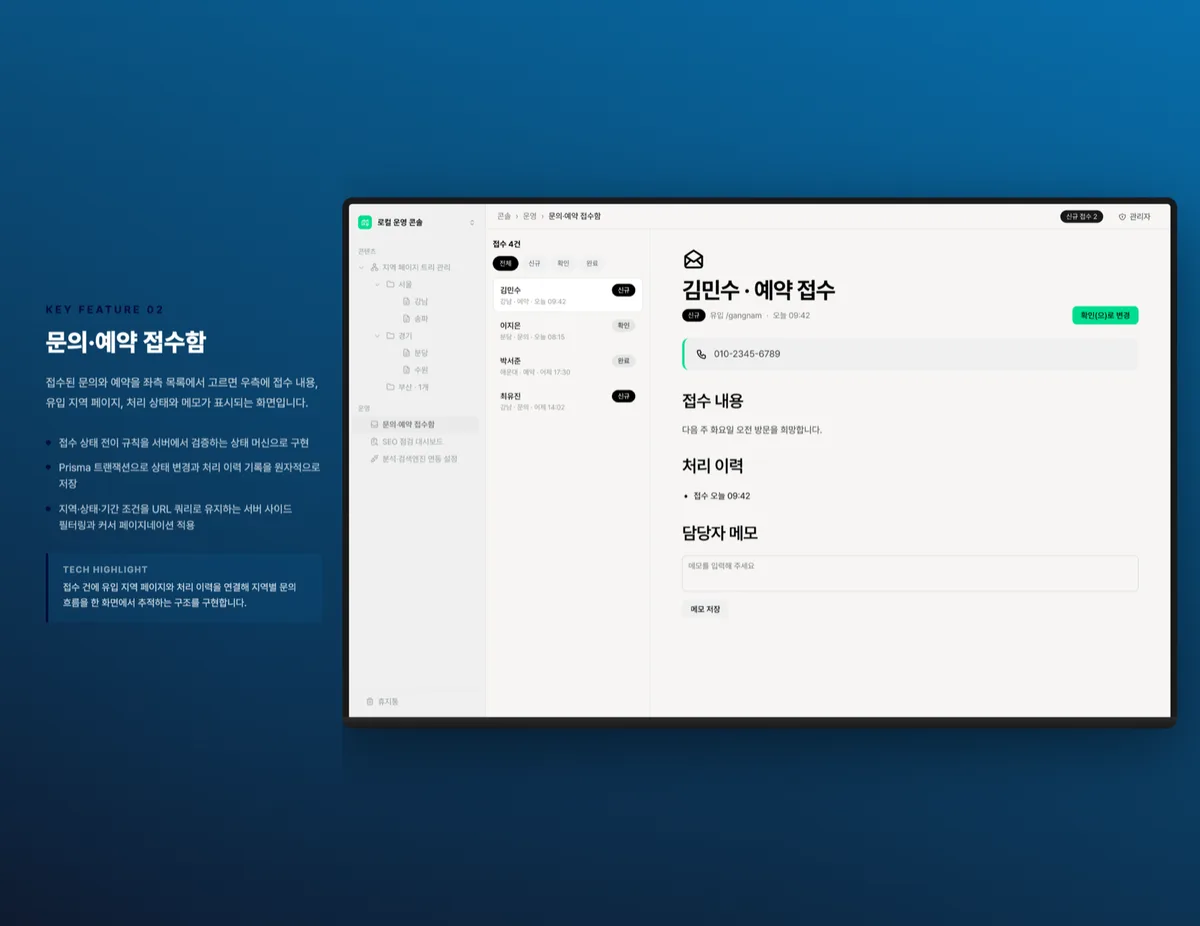This screenshot has height=926, width=1200.
Task: Click the 메모 저장 button
Action: click(x=705, y=609)
